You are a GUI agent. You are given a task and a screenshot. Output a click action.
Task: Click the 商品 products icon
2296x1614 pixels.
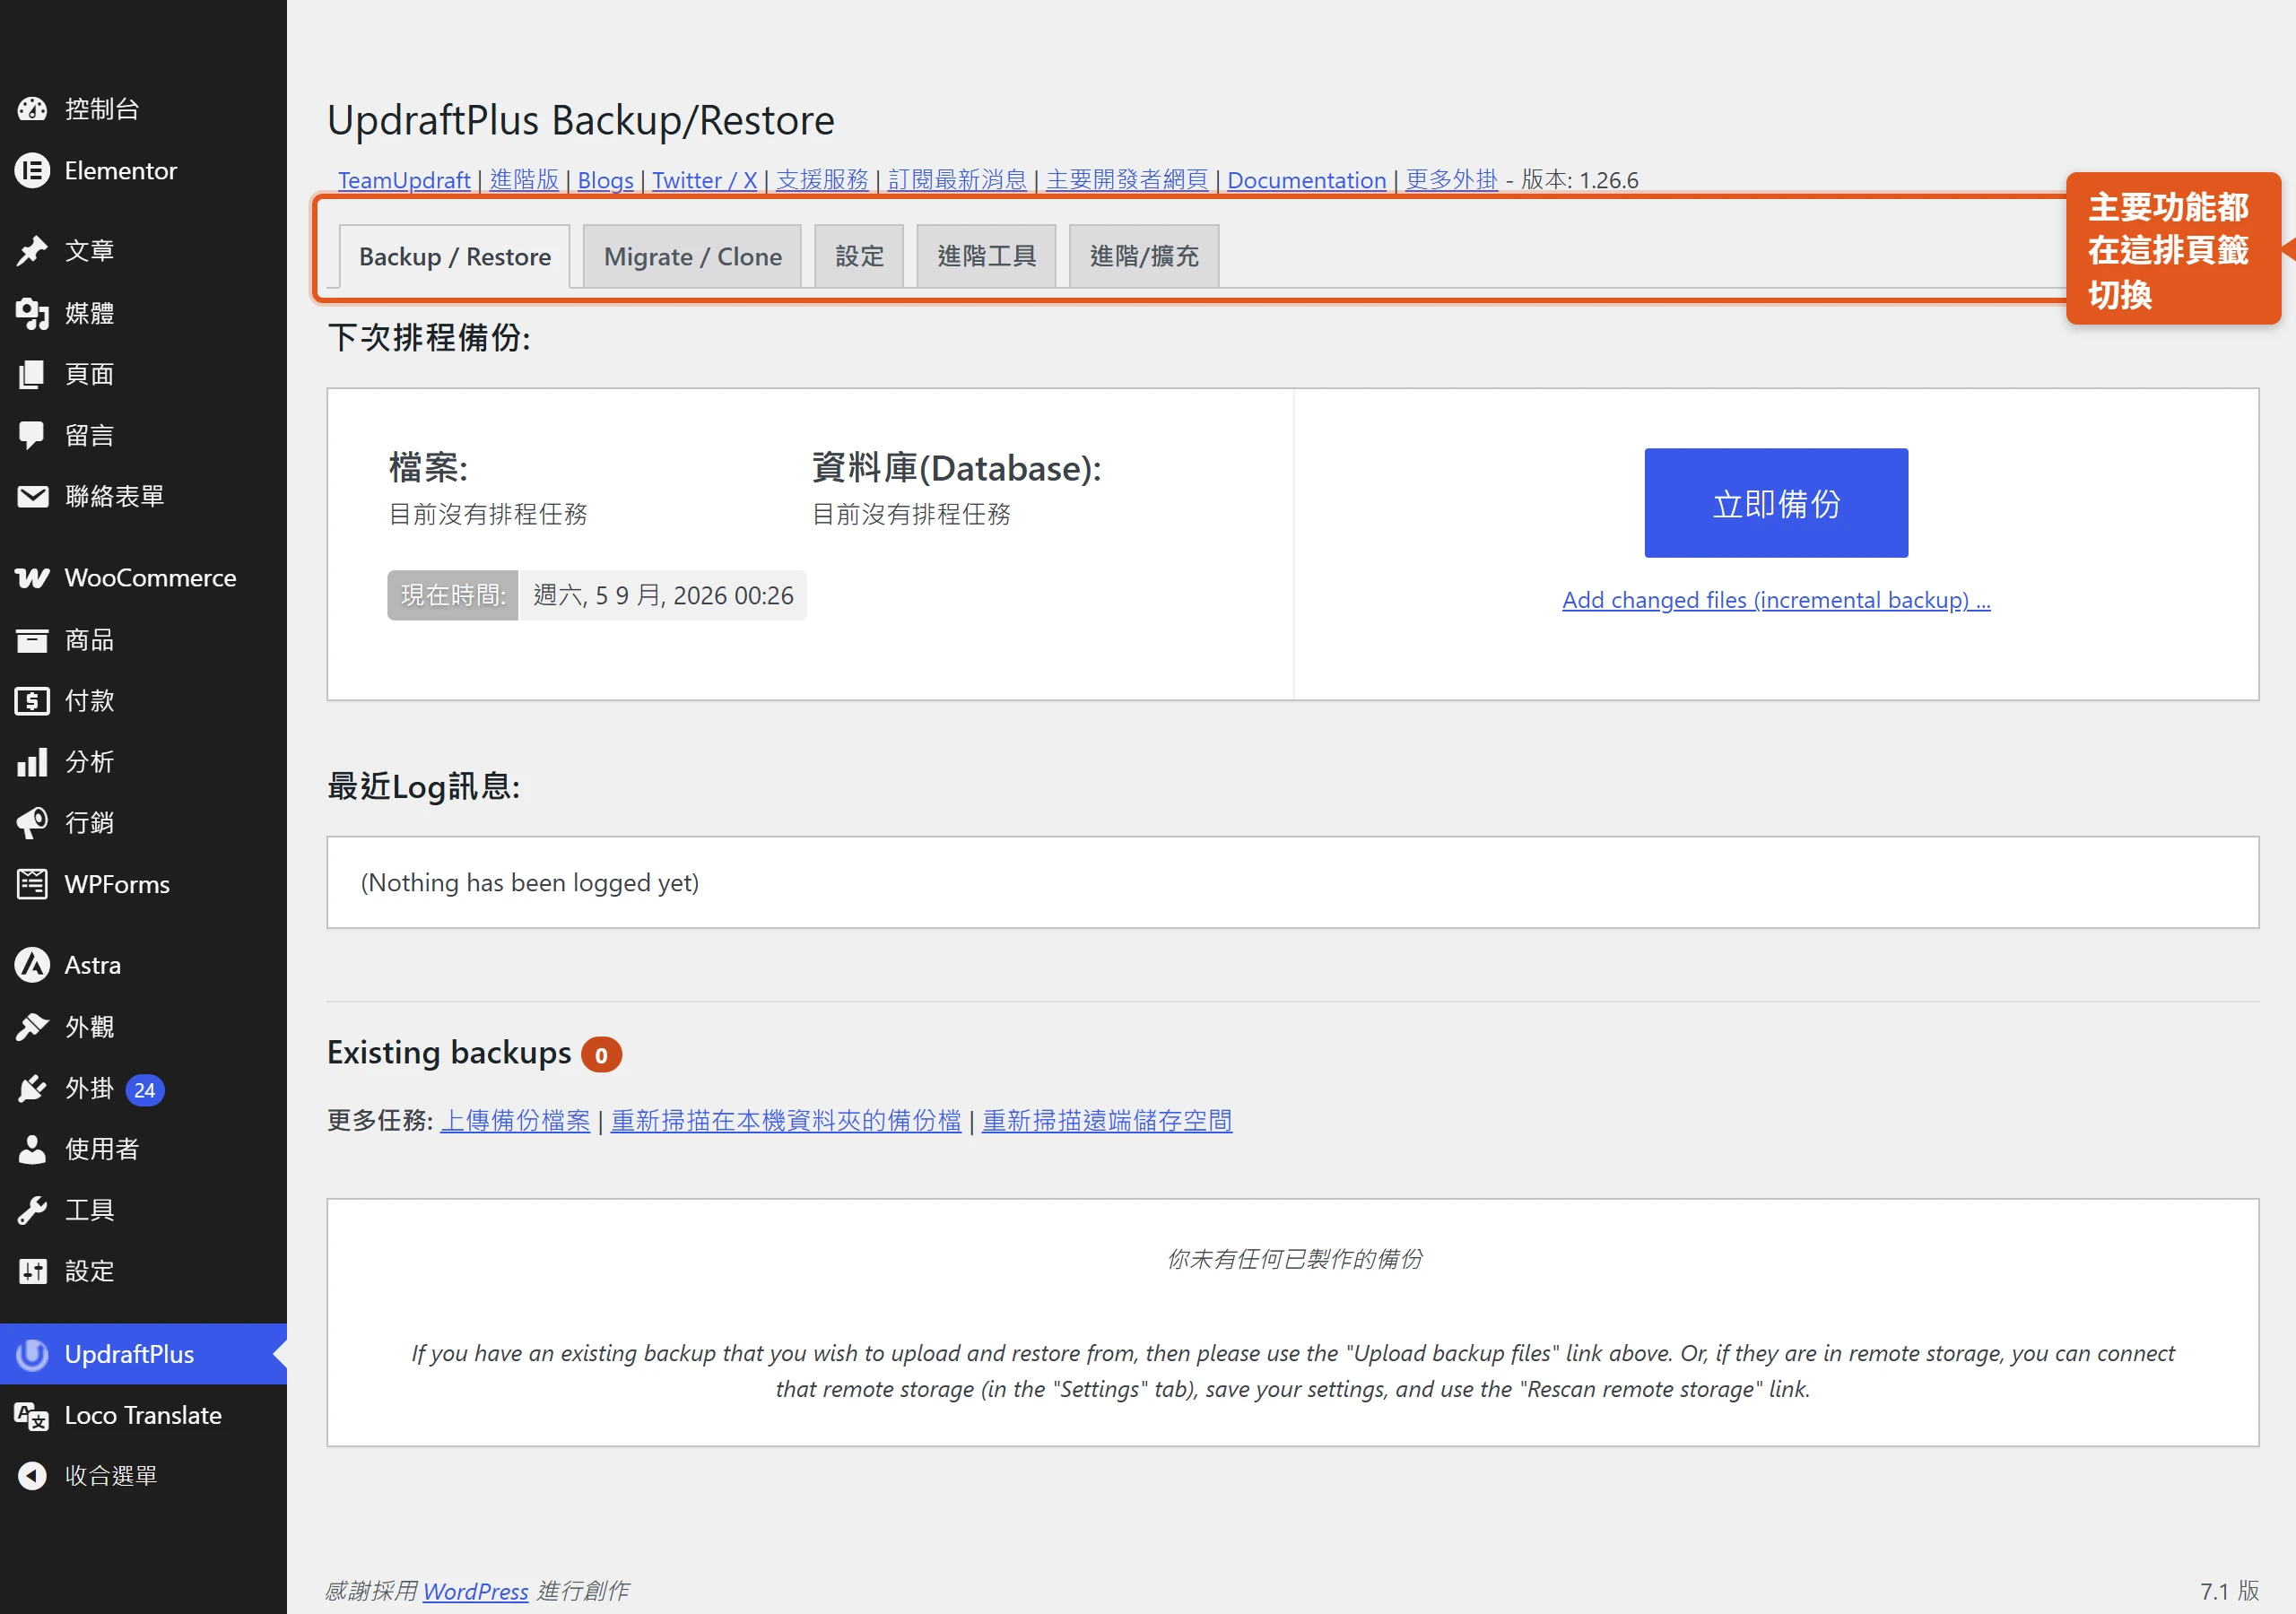pyautogui.click(x=32, y=640)
